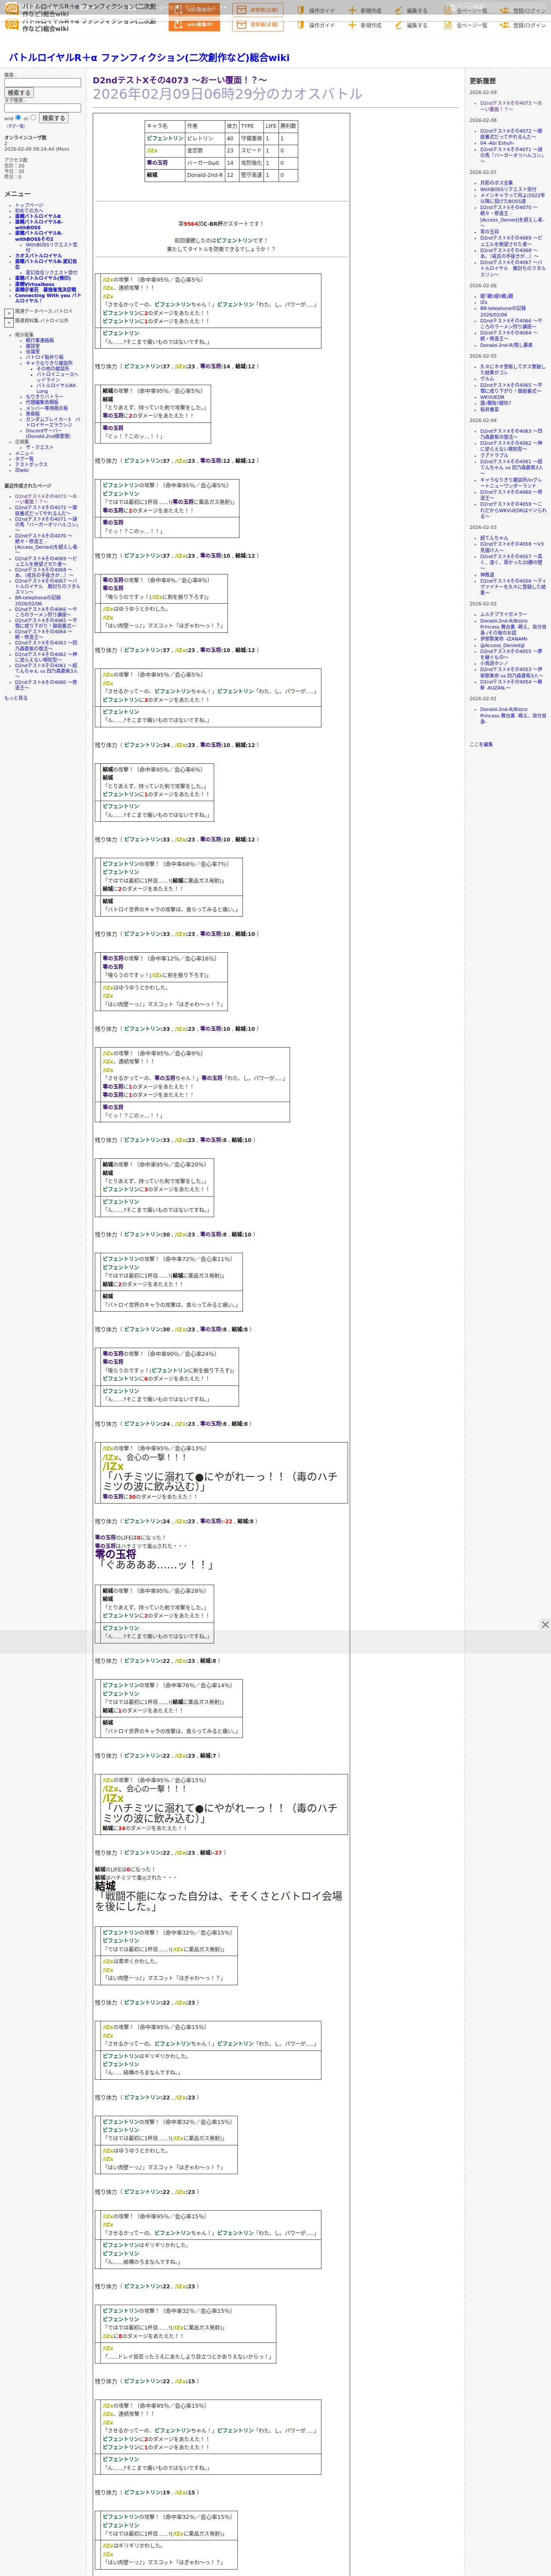Focus the タグ検索 text field
The height and width of the screenshot is (2576, 551).
pyautogui.click(x=42, y=108)
